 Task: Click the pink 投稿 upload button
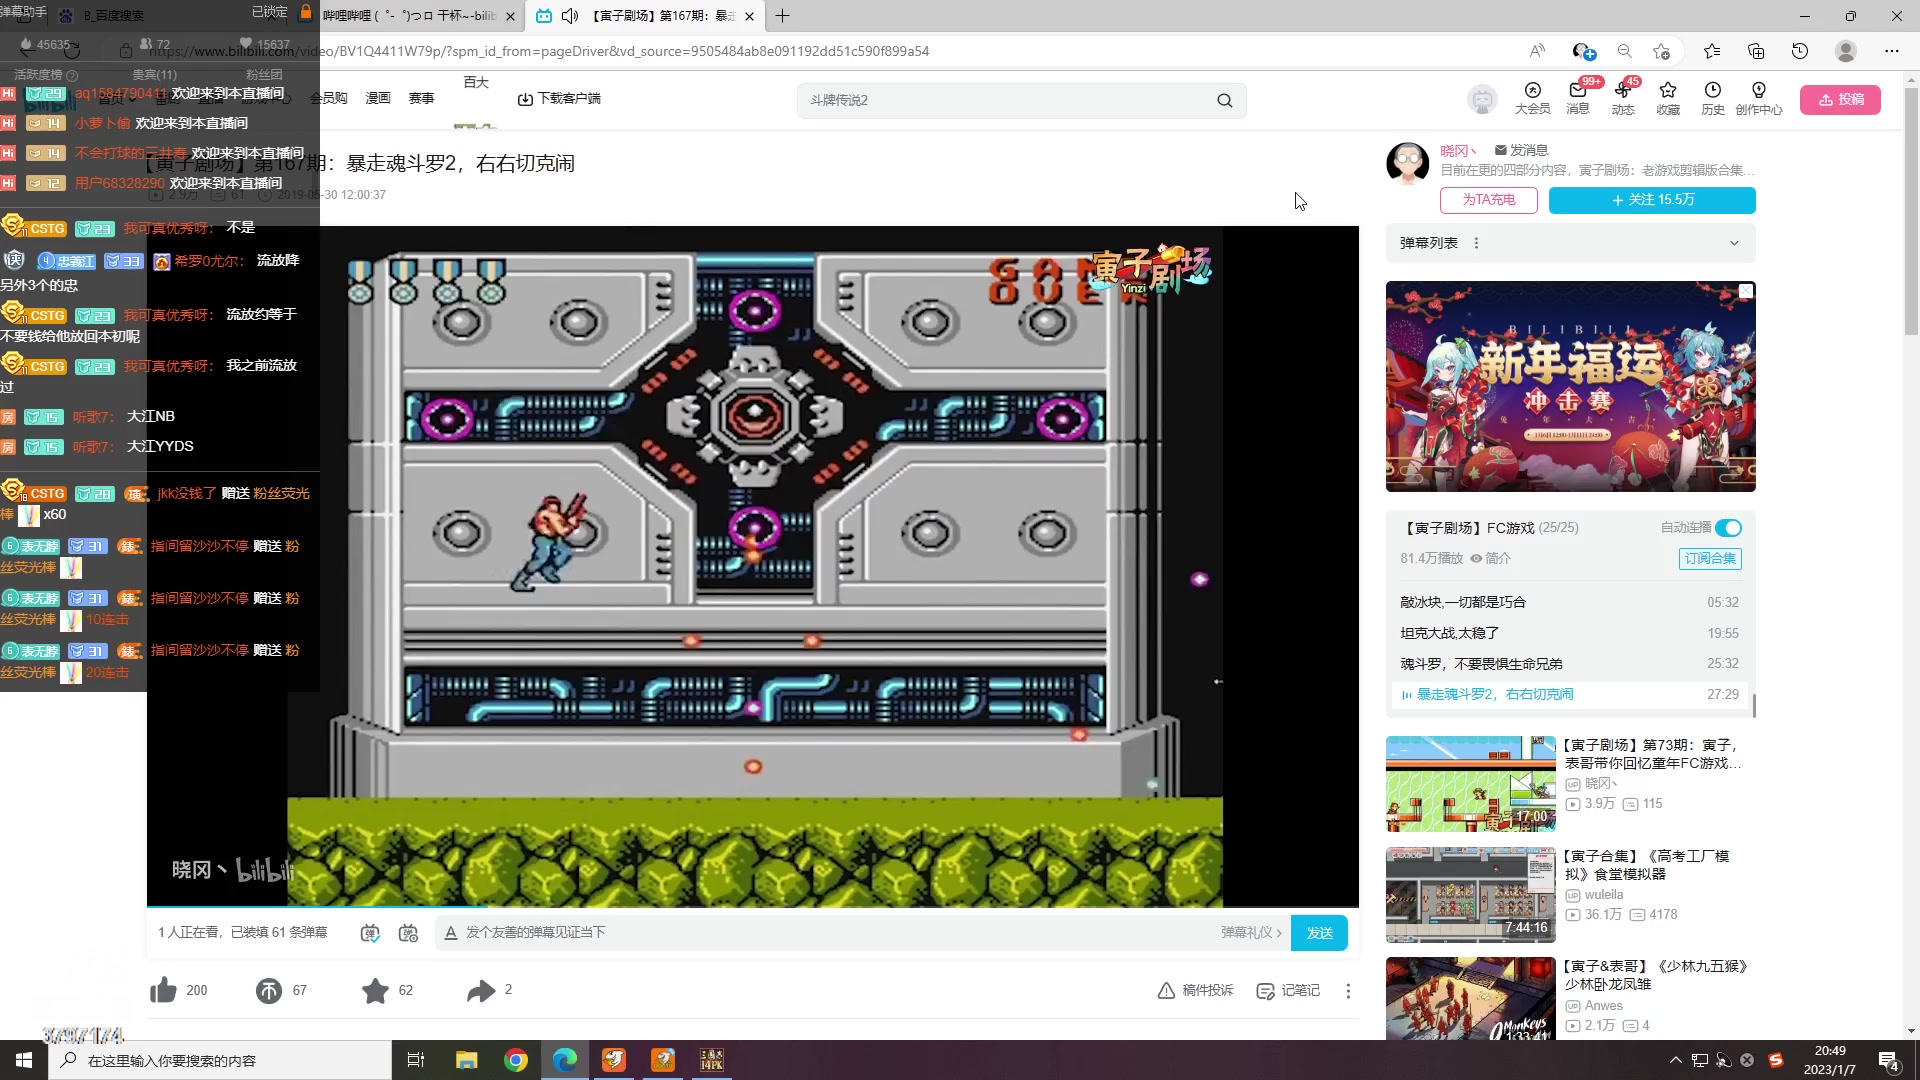point(1840,99)
